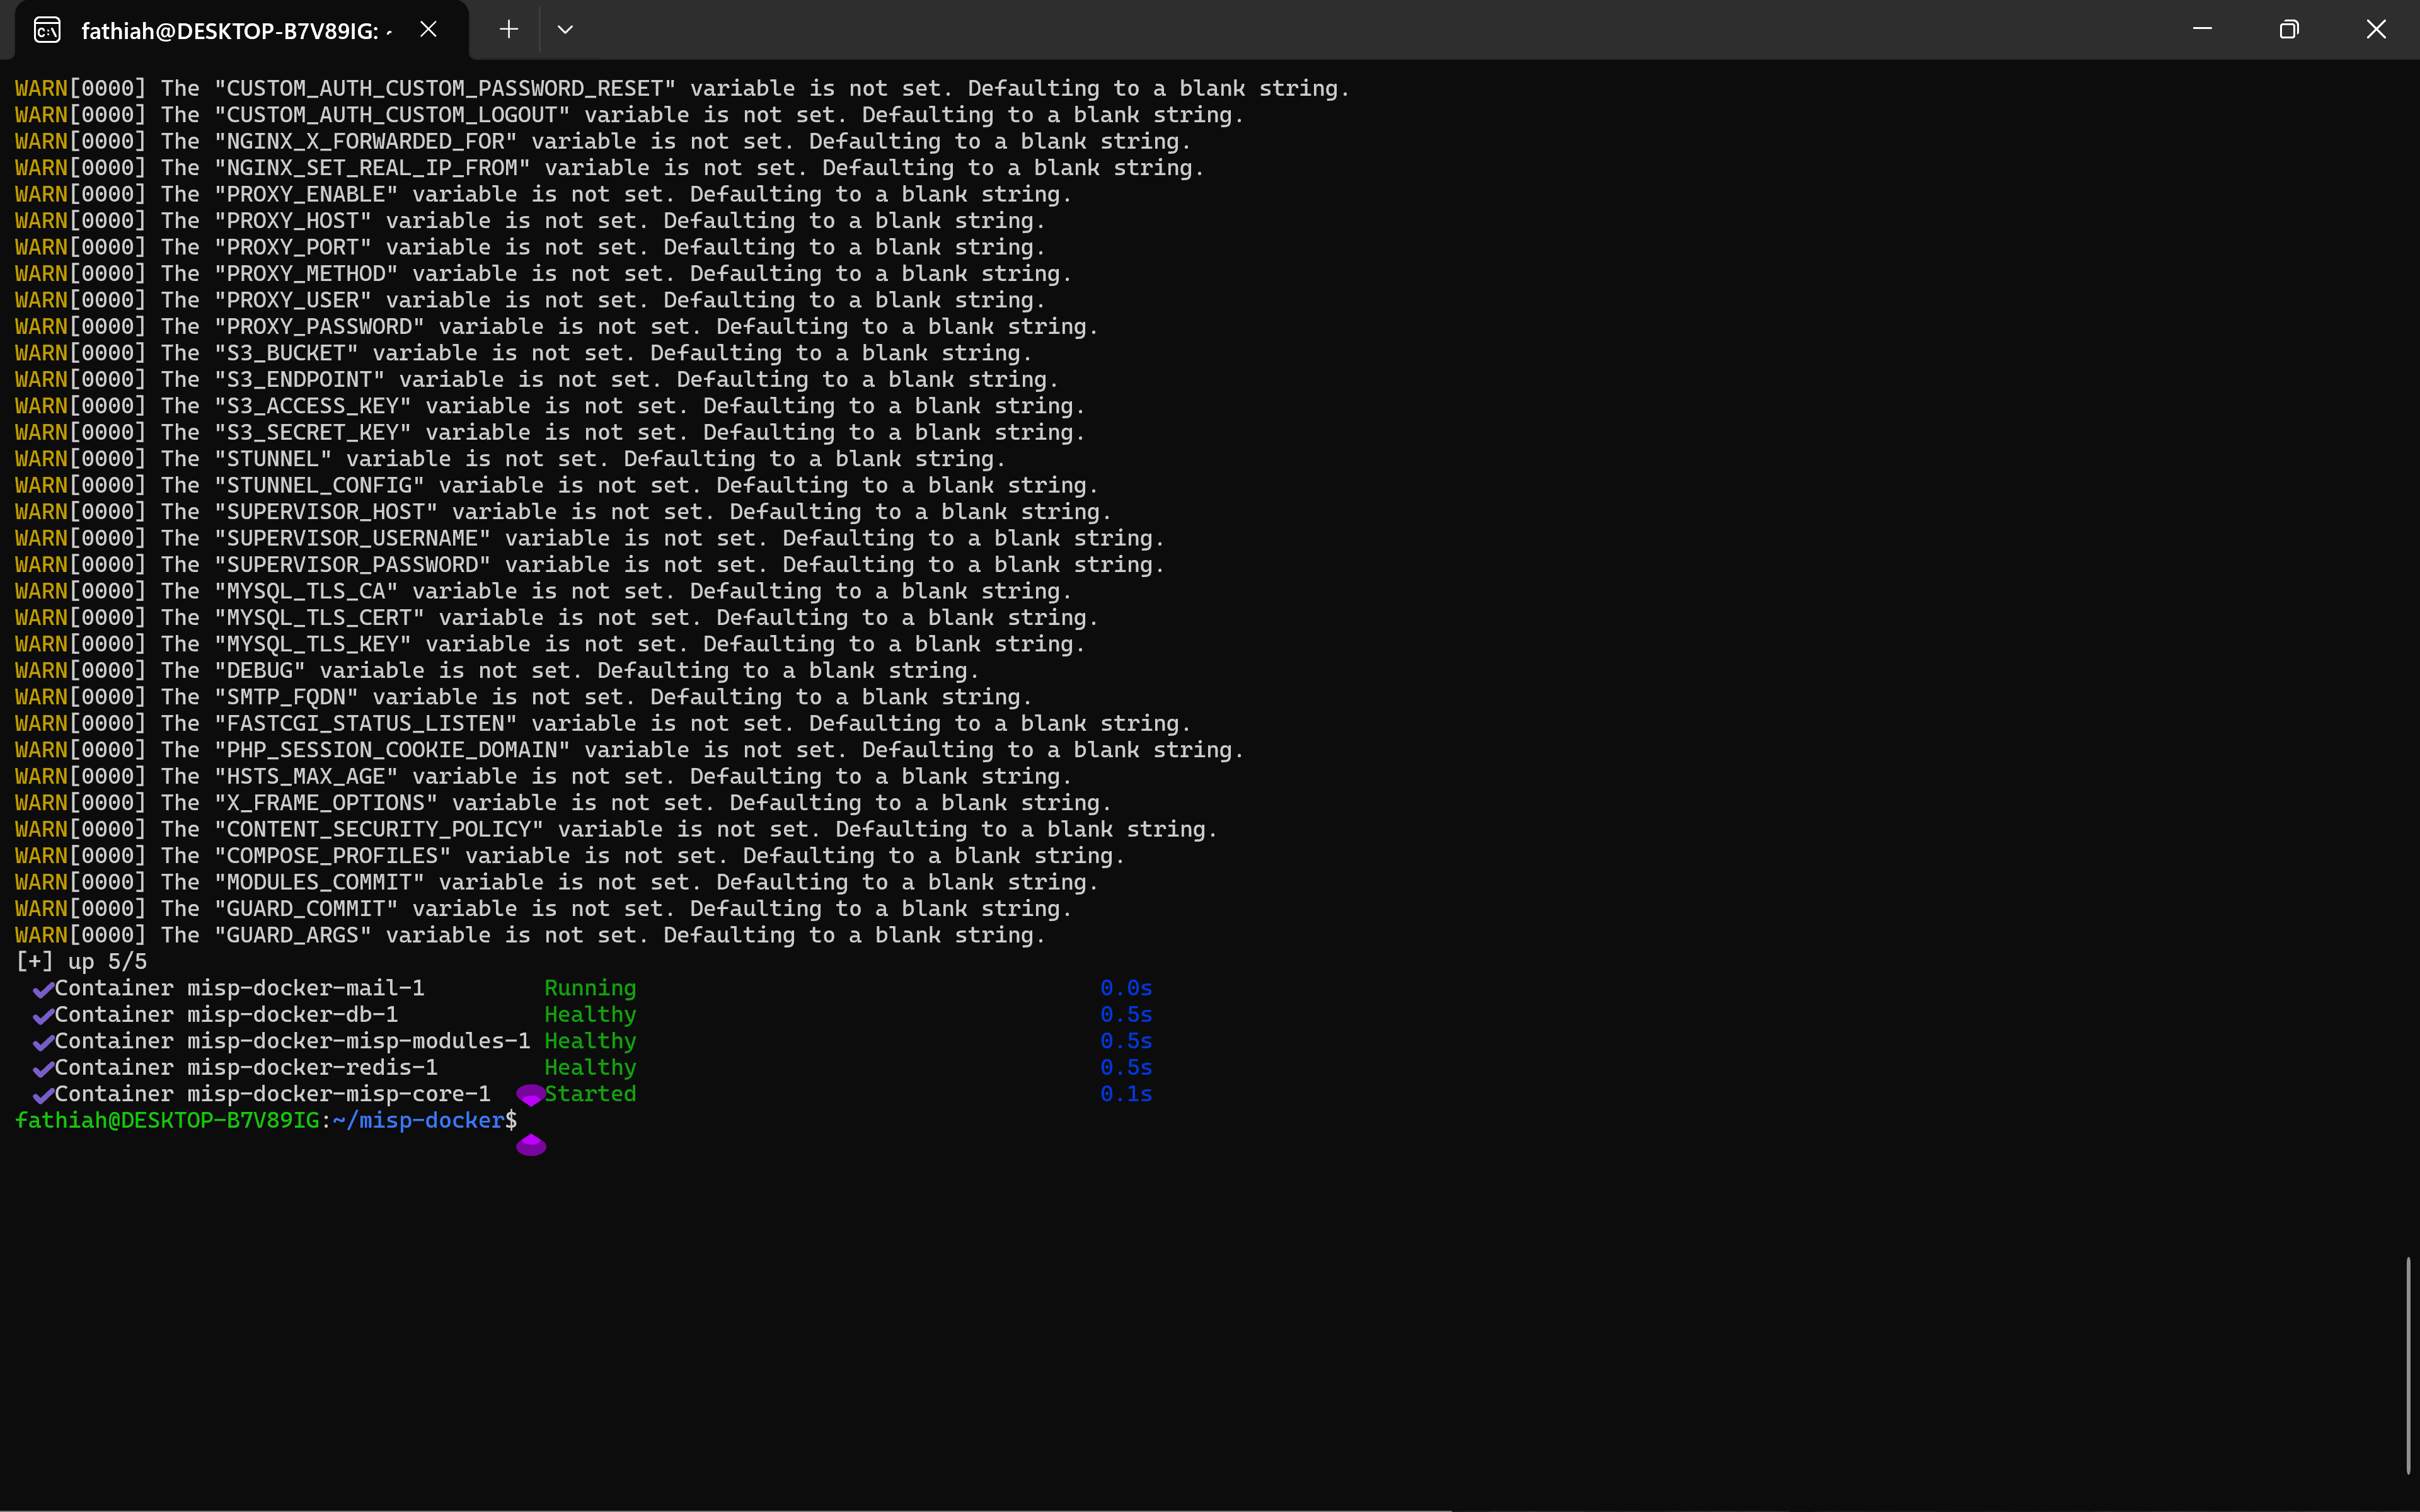Expand the new tab profile dropdown chevron
This screenshot has height=1512, width=2420.
565,30
